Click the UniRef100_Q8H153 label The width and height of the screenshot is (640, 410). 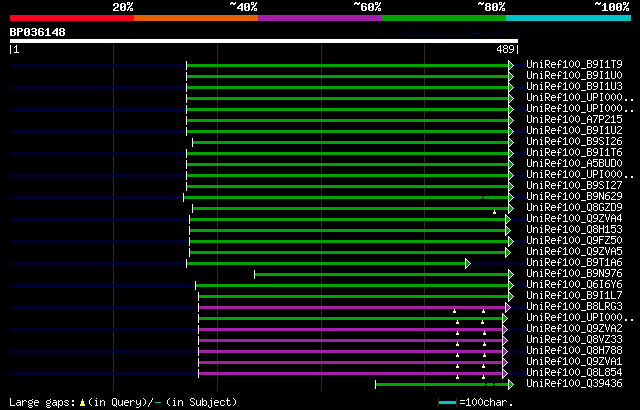[574, 230]
